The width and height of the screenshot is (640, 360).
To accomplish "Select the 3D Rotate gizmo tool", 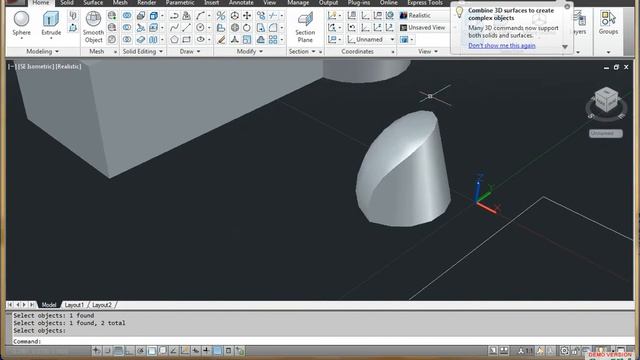I will tap(235, 27).
